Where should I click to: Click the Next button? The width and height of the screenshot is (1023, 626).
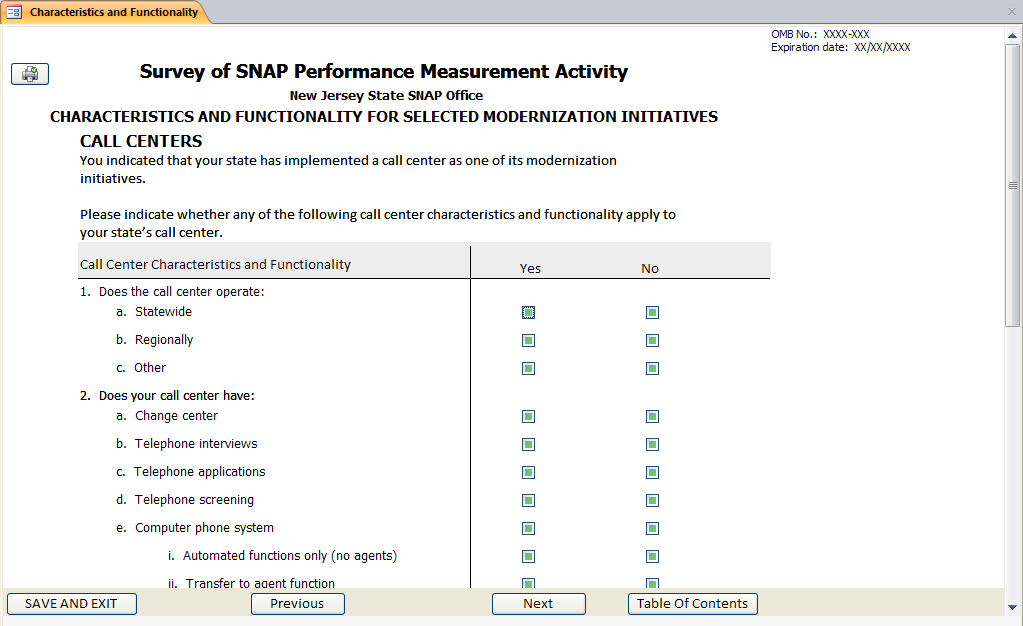point(538,603)
